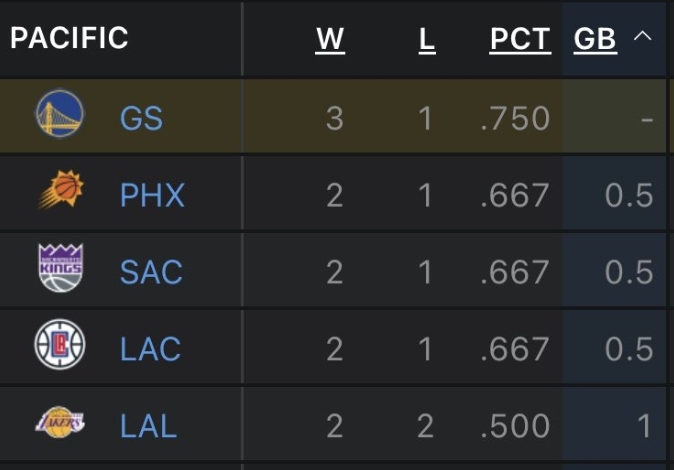This screenshot has height=470, width=674.
Task: Open the LAL team link
Action: pos(148,426)
